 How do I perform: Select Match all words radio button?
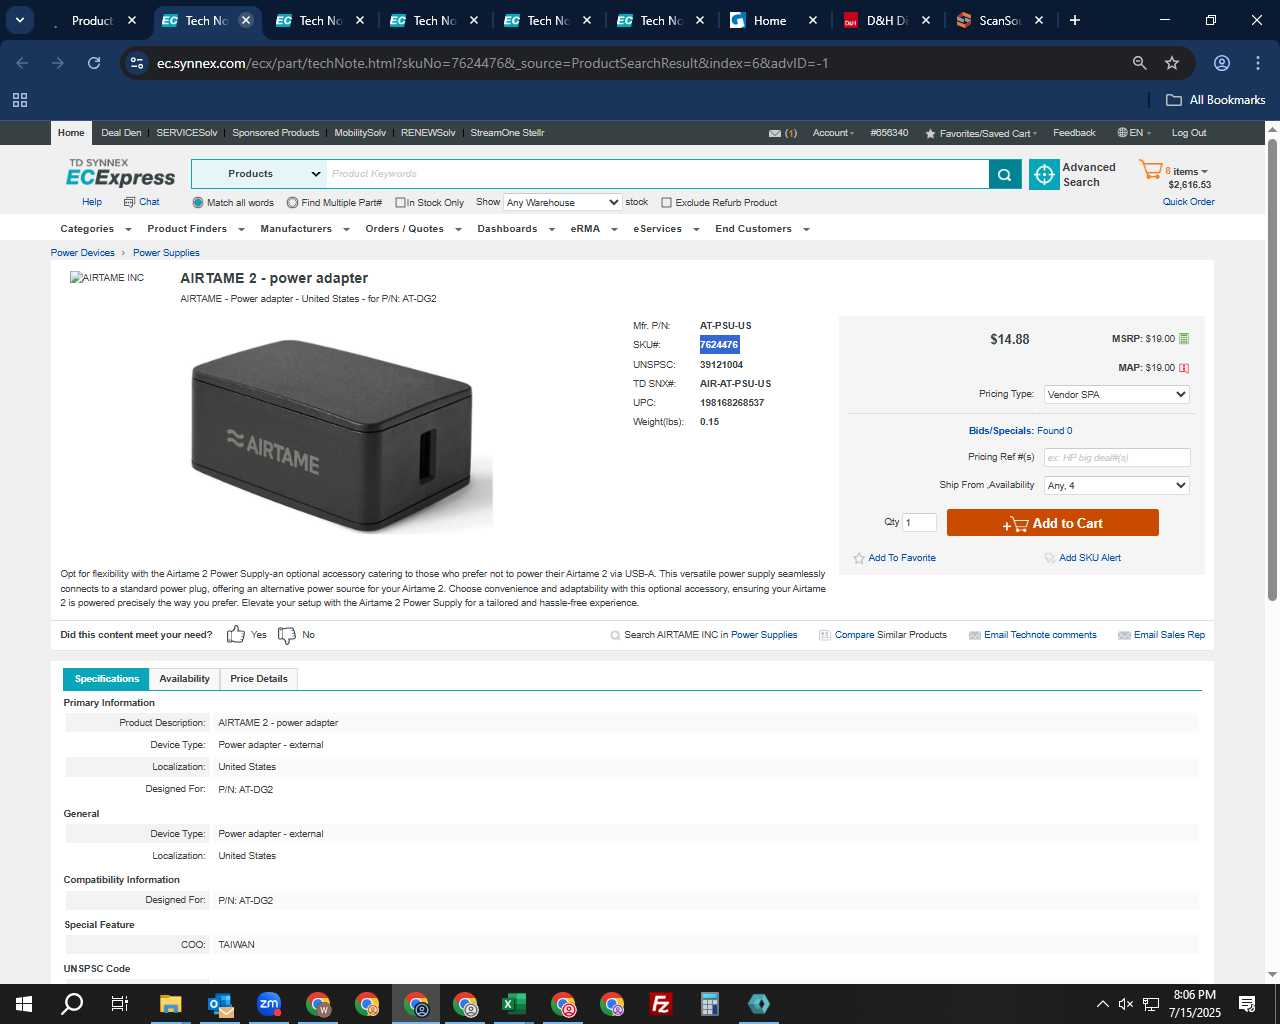pyautogui.click(x=198, y=202)
